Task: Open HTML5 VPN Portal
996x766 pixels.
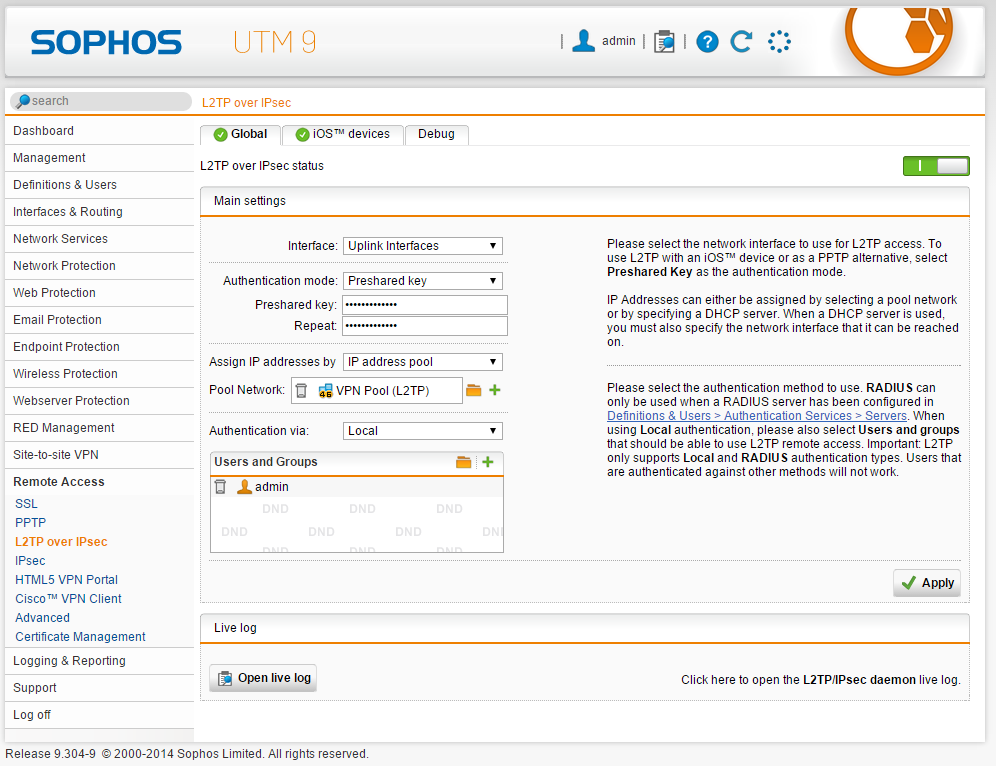Action: 67,580
